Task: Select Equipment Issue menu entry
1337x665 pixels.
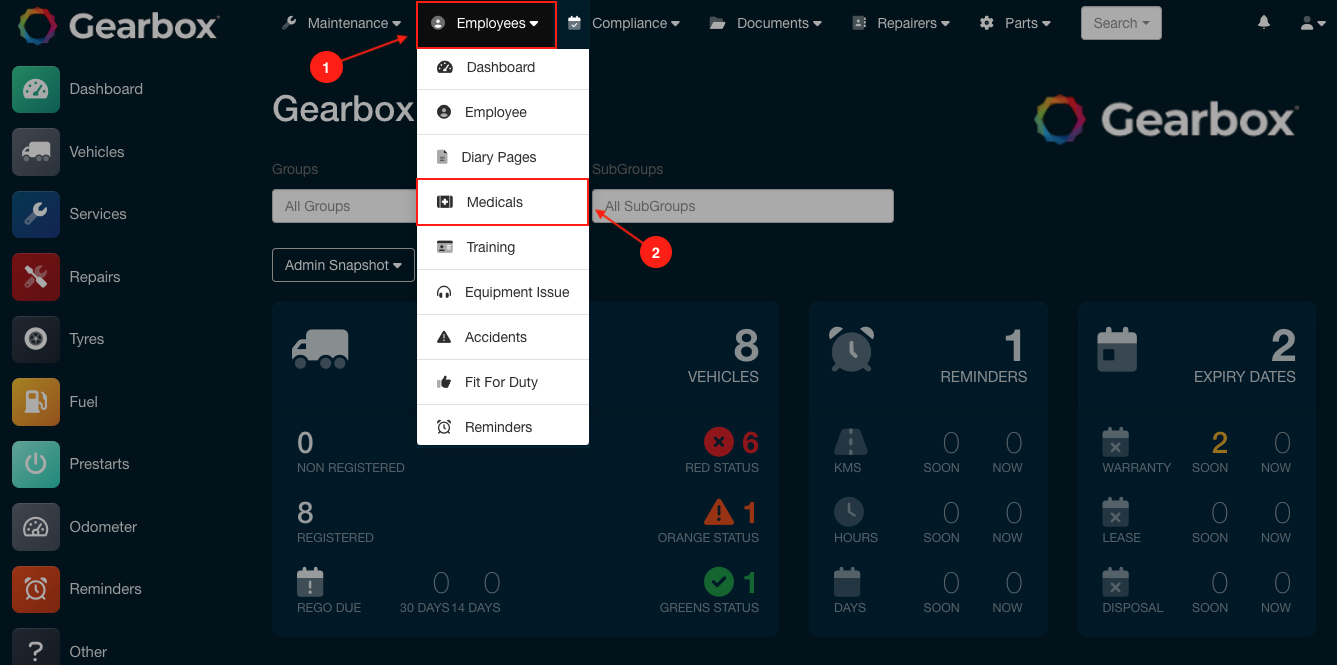Action: point(503,292)
